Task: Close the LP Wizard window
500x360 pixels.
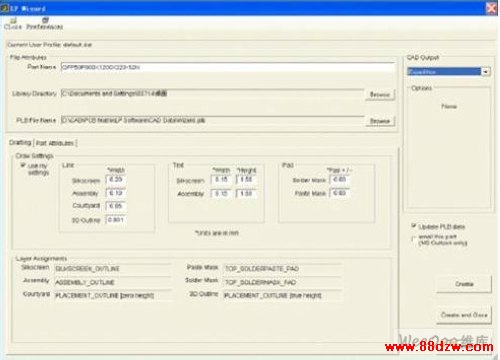Action: point(492,8)
